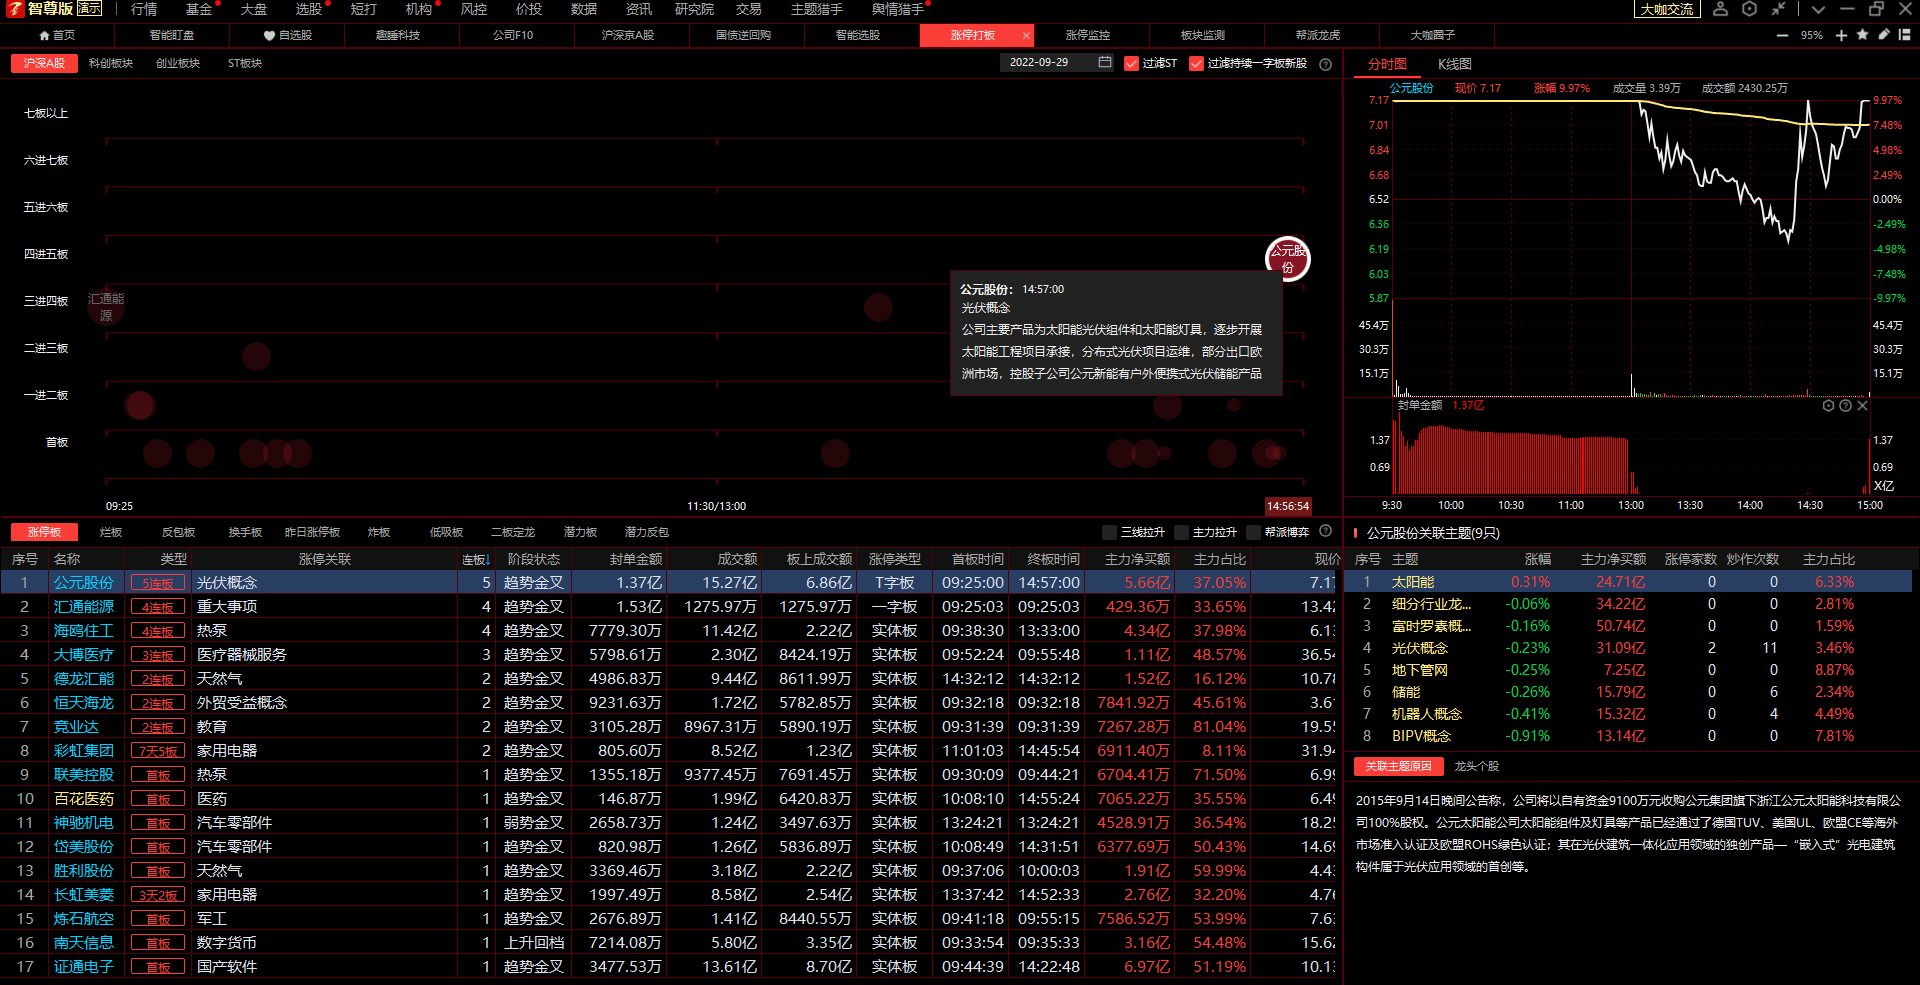Open the 舆情猎手 menu

click(897, 9)
